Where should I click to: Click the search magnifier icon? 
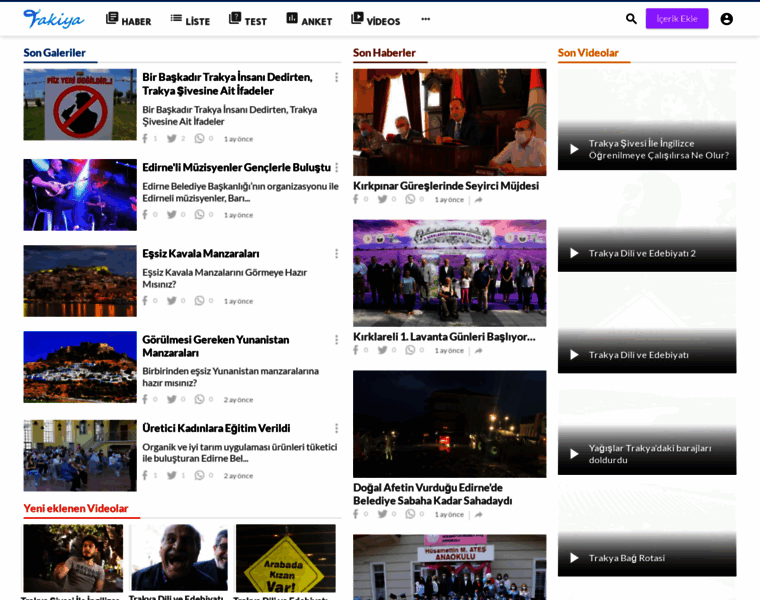(x=631, y=19)
